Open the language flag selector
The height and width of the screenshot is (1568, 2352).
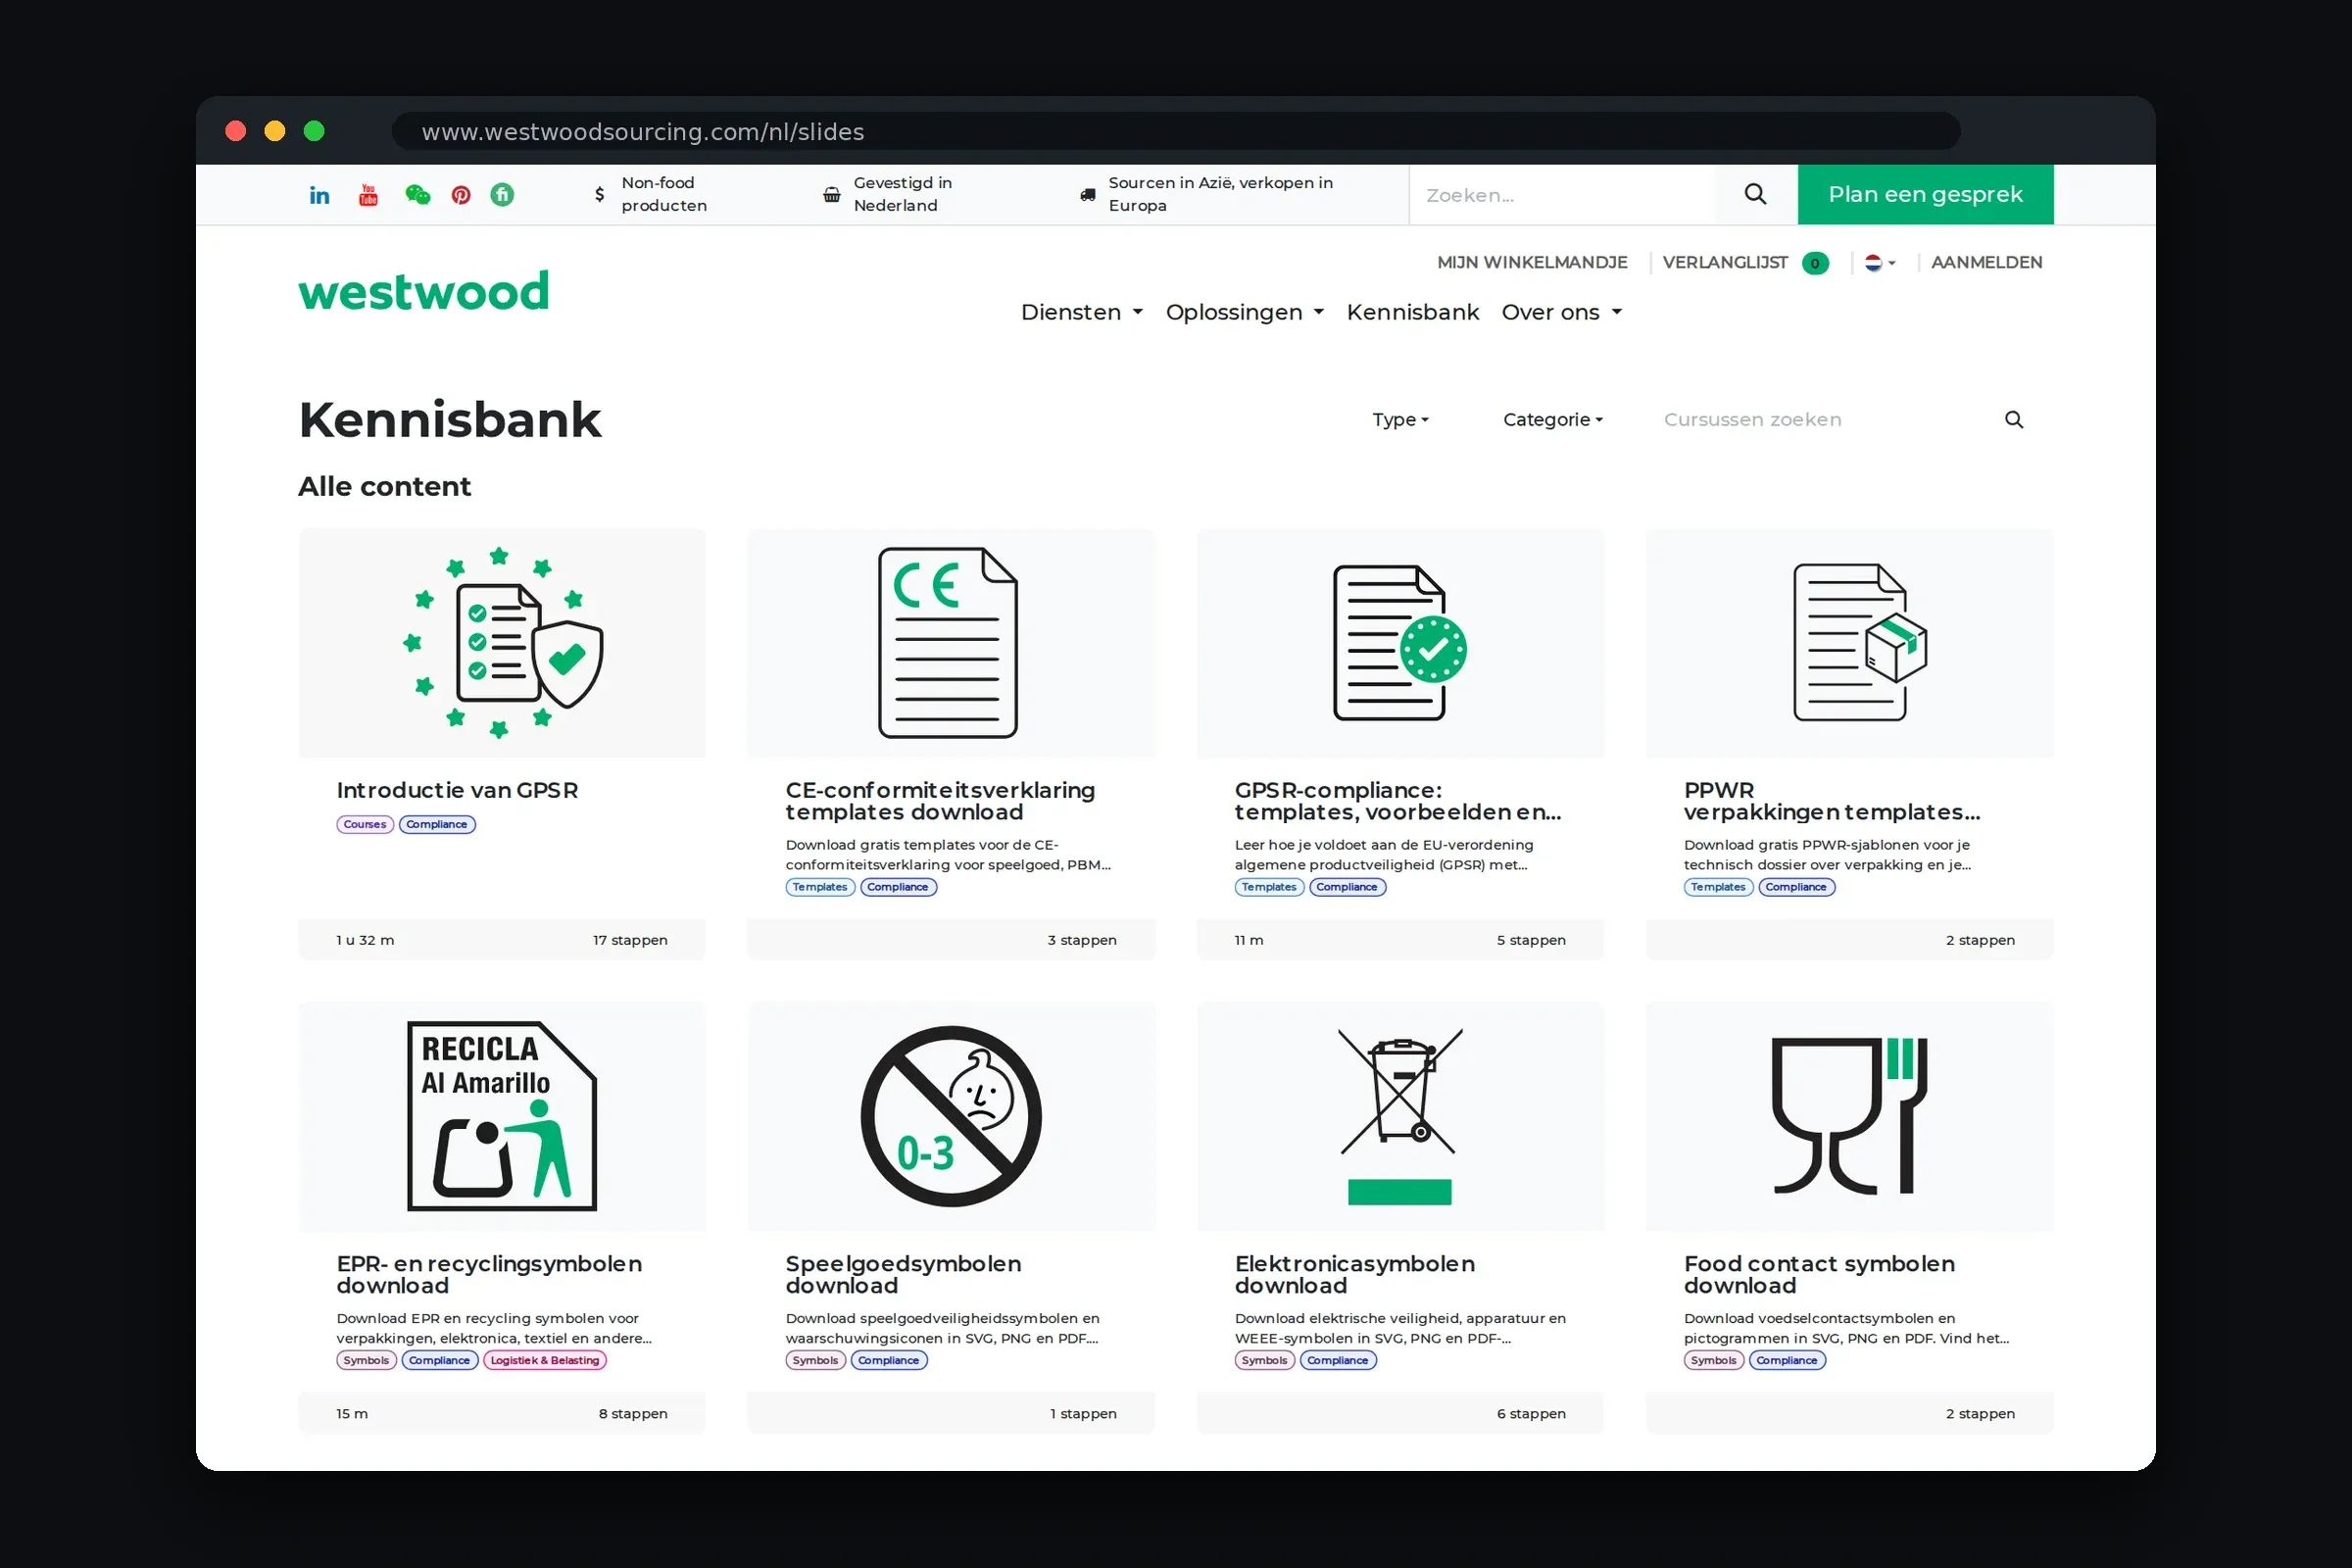[x=1880, y=263]
